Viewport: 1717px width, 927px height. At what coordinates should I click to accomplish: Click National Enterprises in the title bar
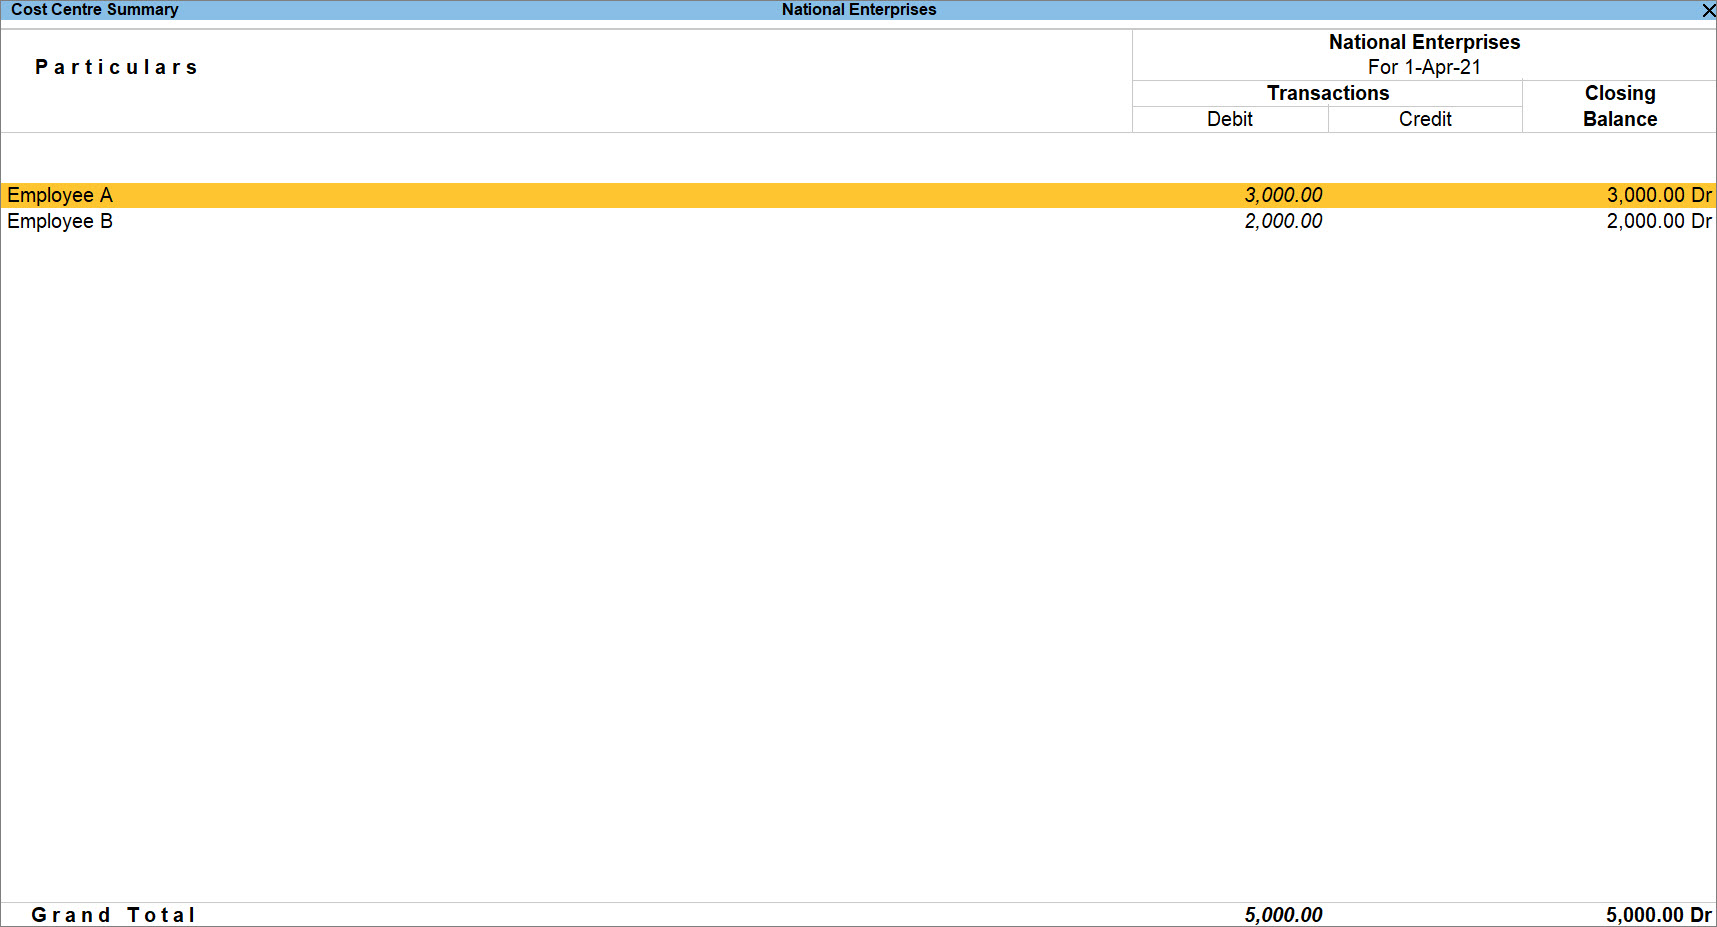click(859, 10)
